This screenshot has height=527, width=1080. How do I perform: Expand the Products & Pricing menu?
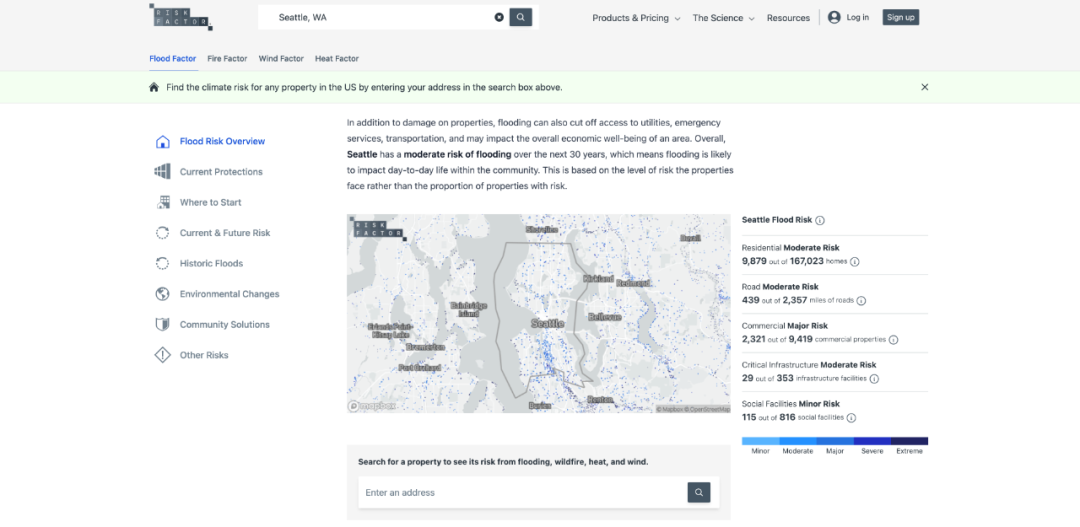point(636,18)
